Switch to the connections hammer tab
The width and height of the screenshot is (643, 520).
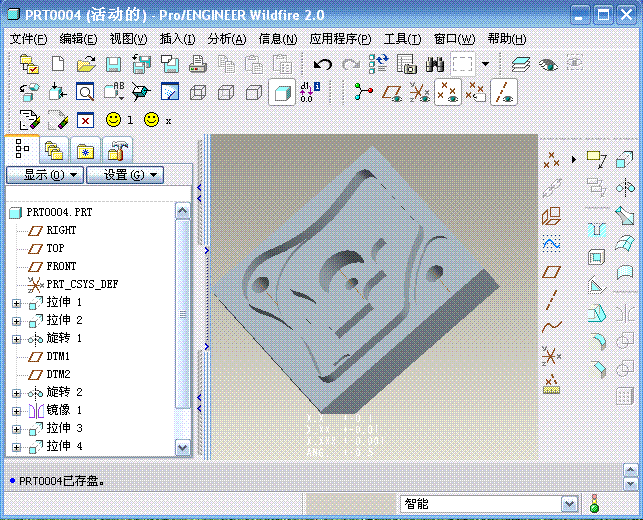click(x=117, y=150)
